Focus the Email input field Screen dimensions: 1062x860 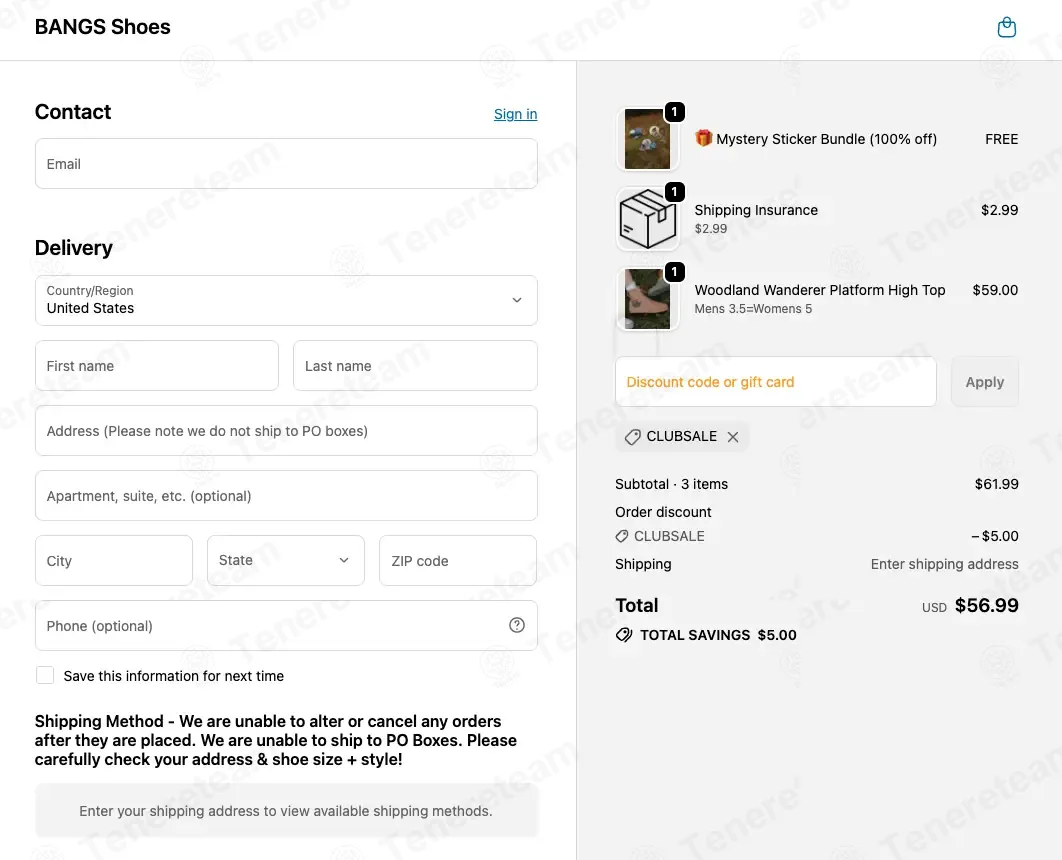click(x=286, y=164)
